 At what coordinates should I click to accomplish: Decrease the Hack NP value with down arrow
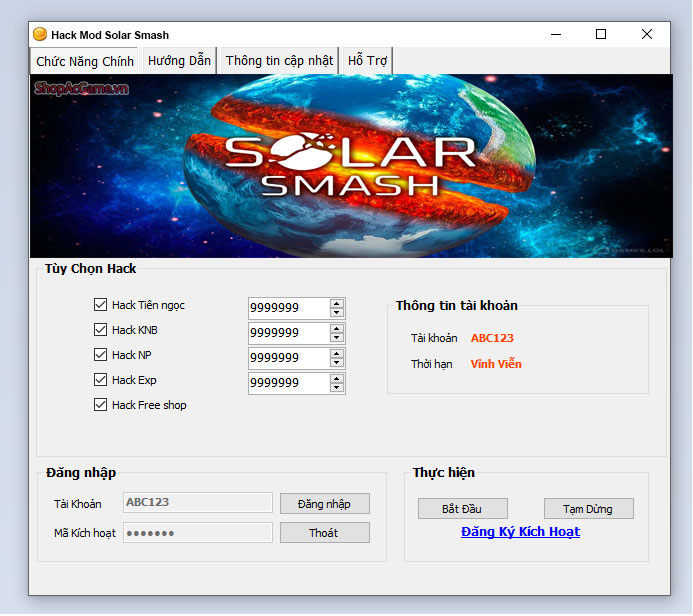(337, 363)
